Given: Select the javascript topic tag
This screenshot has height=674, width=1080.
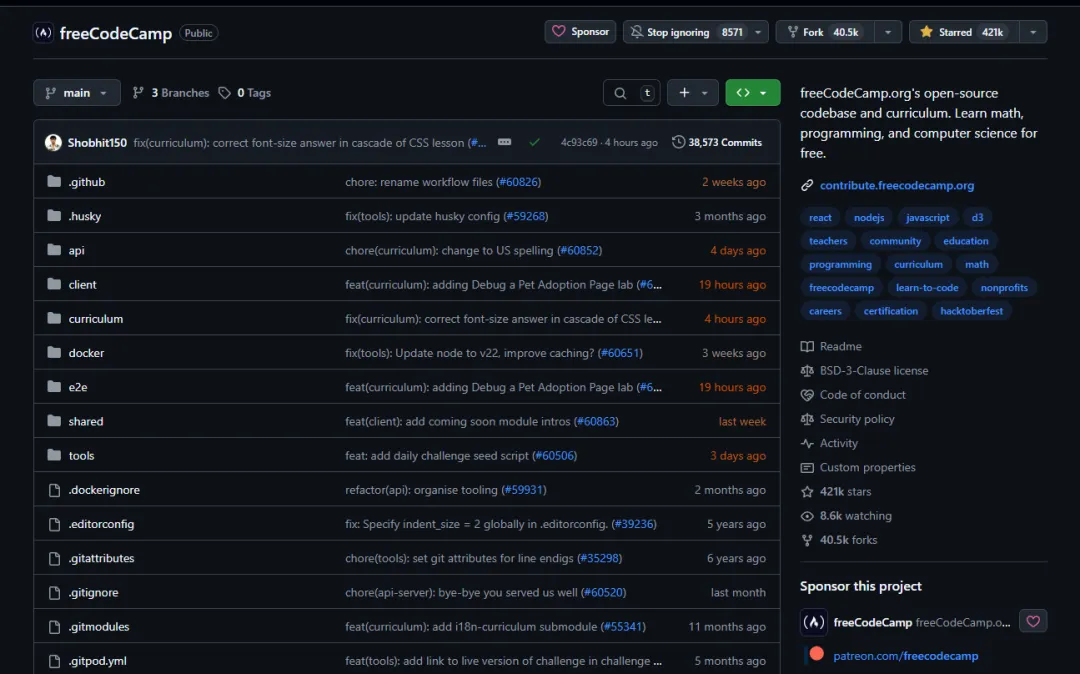Looking at the screenshot, I should pyautogui.click(x=927, y=218).
